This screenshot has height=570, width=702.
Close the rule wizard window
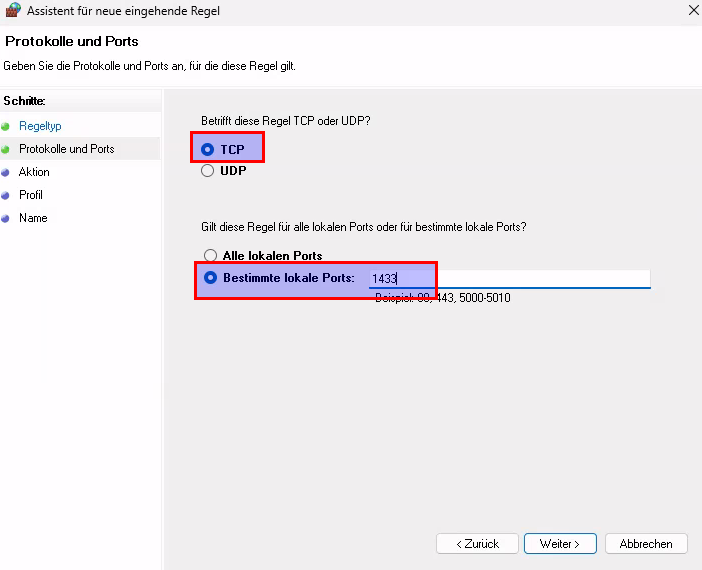click(x=694, y=11)
